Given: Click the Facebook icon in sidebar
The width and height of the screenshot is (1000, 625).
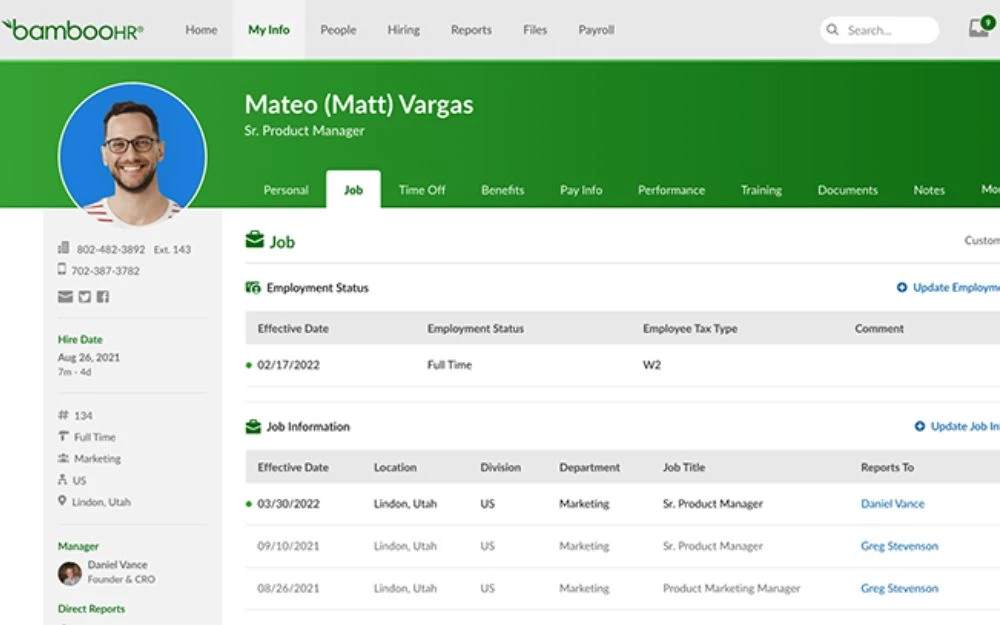Looking at the screenshot, I should pos(102,297).
